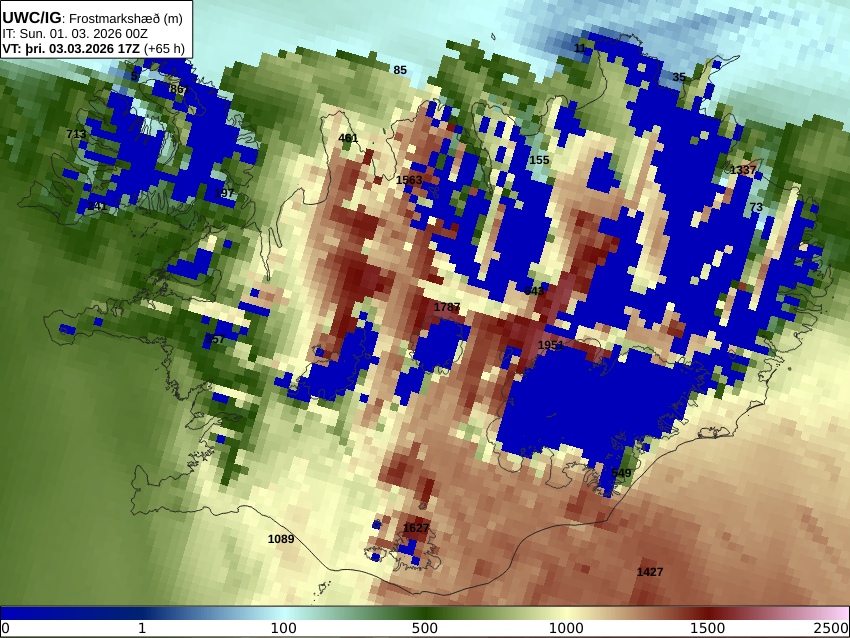
Task: Click the 35 value near northeast coast
Action: (679, 77)
